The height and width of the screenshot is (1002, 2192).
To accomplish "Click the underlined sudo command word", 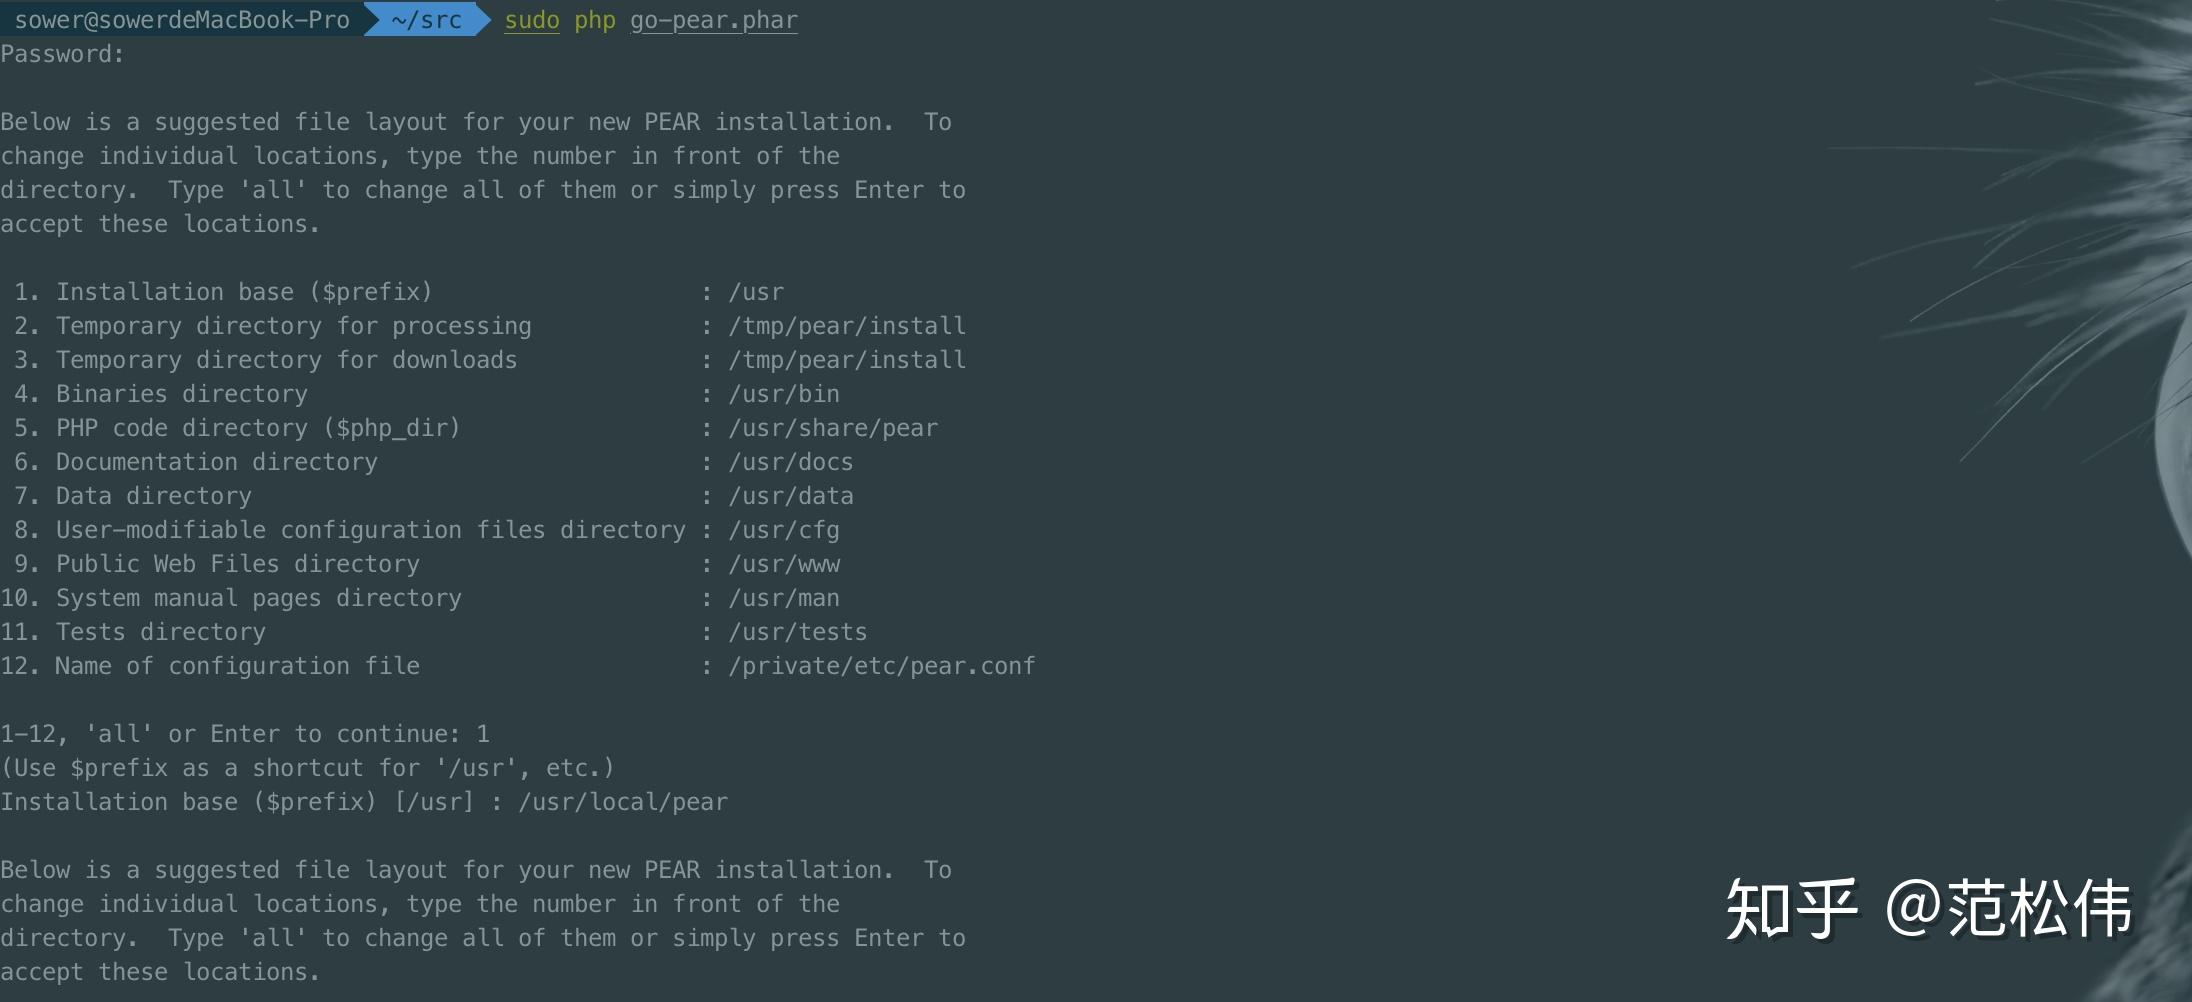I will (x=531, y=20).
